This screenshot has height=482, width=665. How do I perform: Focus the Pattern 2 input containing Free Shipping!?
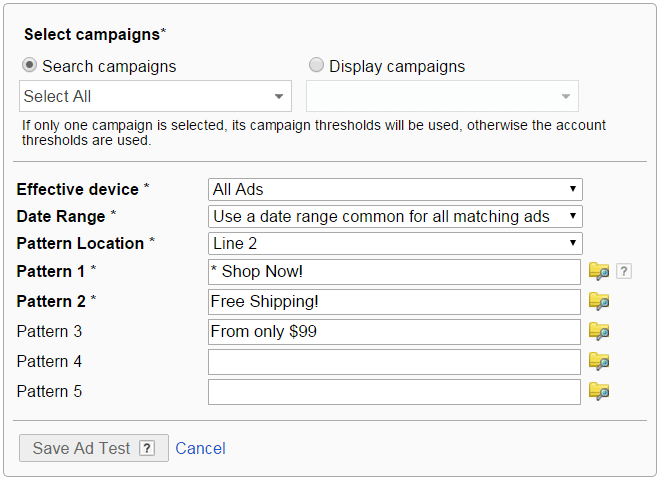394,302
